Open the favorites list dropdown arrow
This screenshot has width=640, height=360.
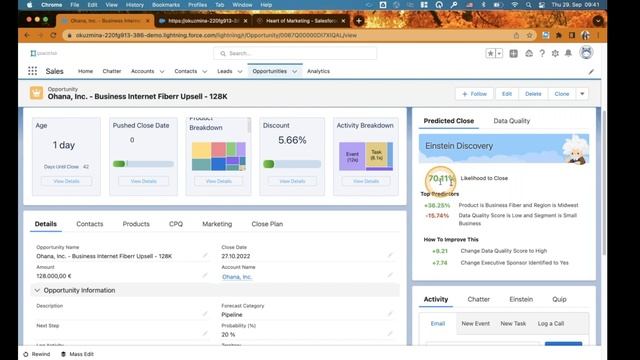point(499,53)
